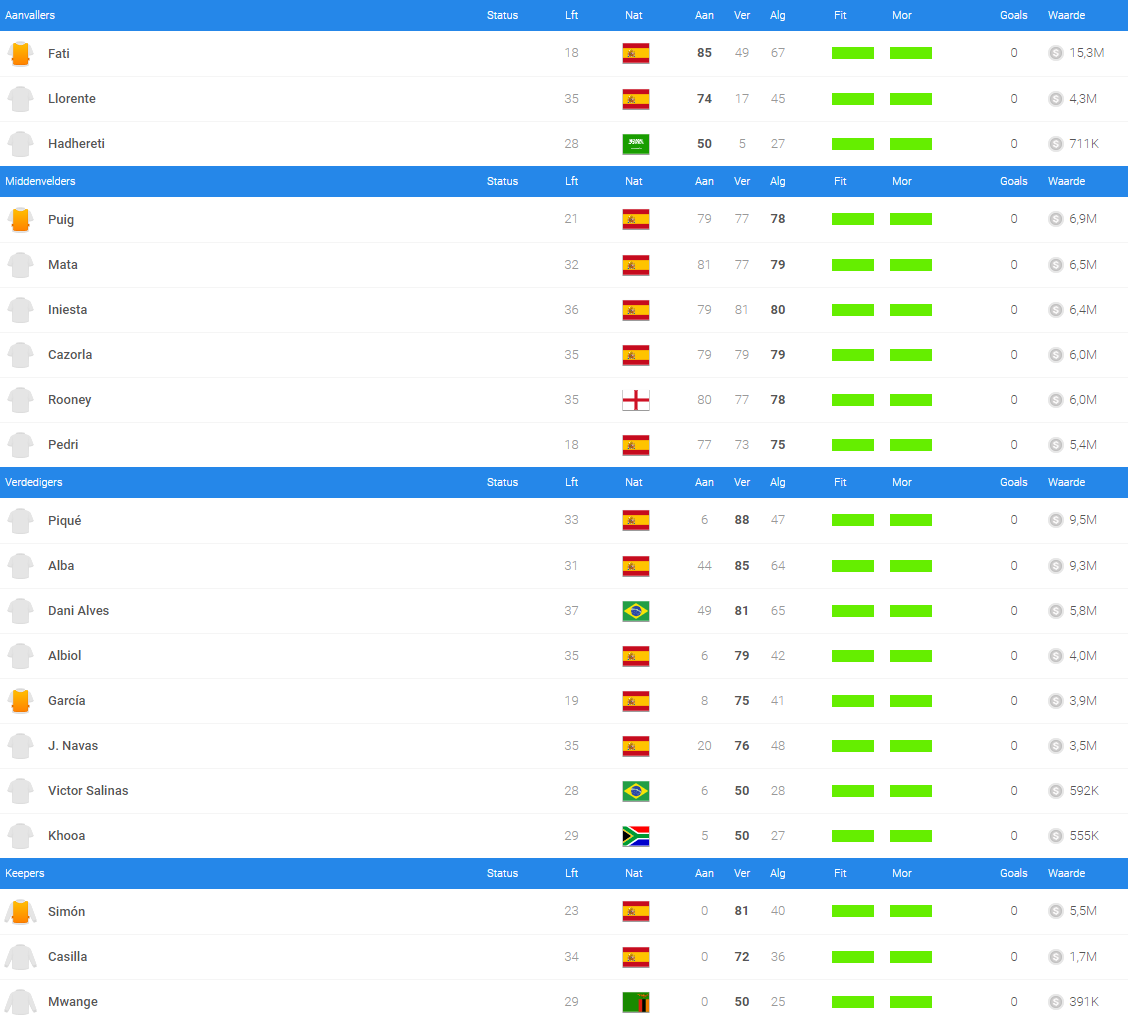
Task: Sort attackers by the Fit column header
Action: point(840,15)
